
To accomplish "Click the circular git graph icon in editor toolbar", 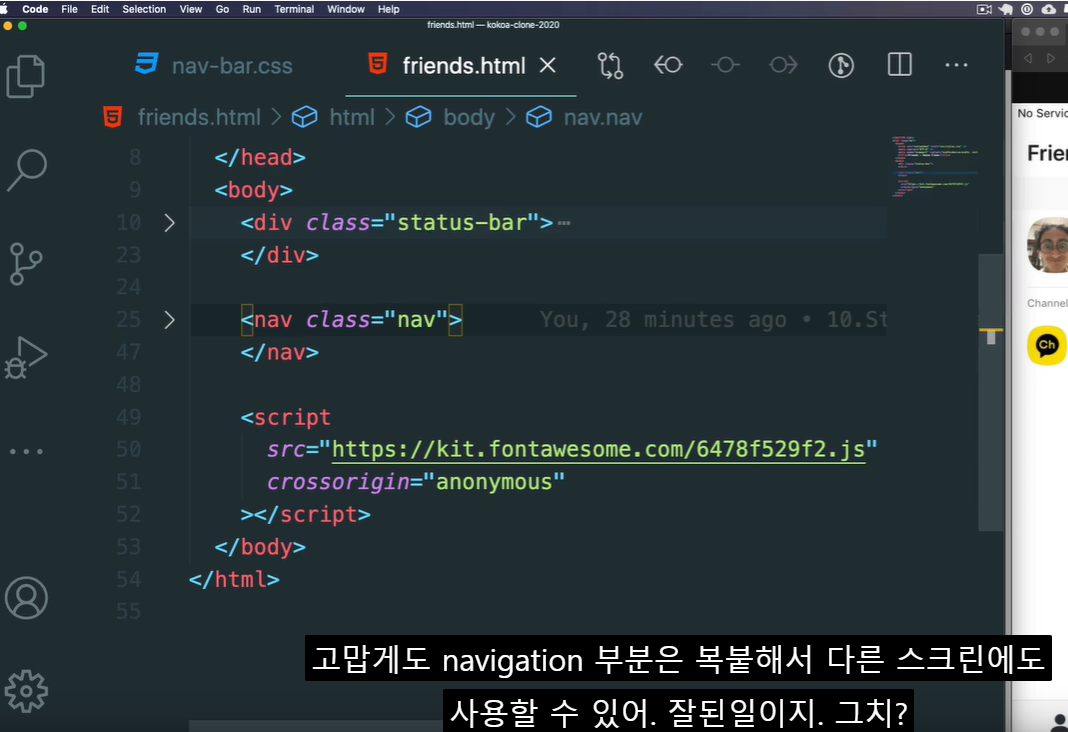I will point(841,65).
